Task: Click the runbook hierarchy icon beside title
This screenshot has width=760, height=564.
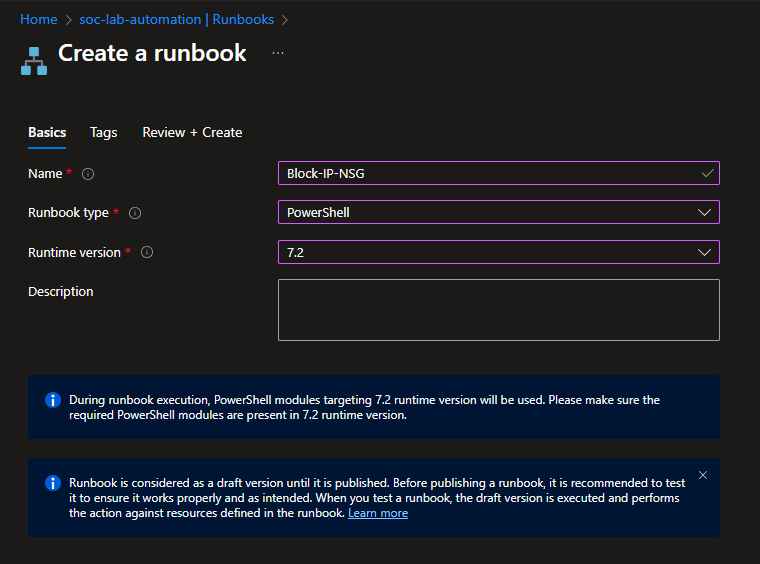Action: point(34,59)
